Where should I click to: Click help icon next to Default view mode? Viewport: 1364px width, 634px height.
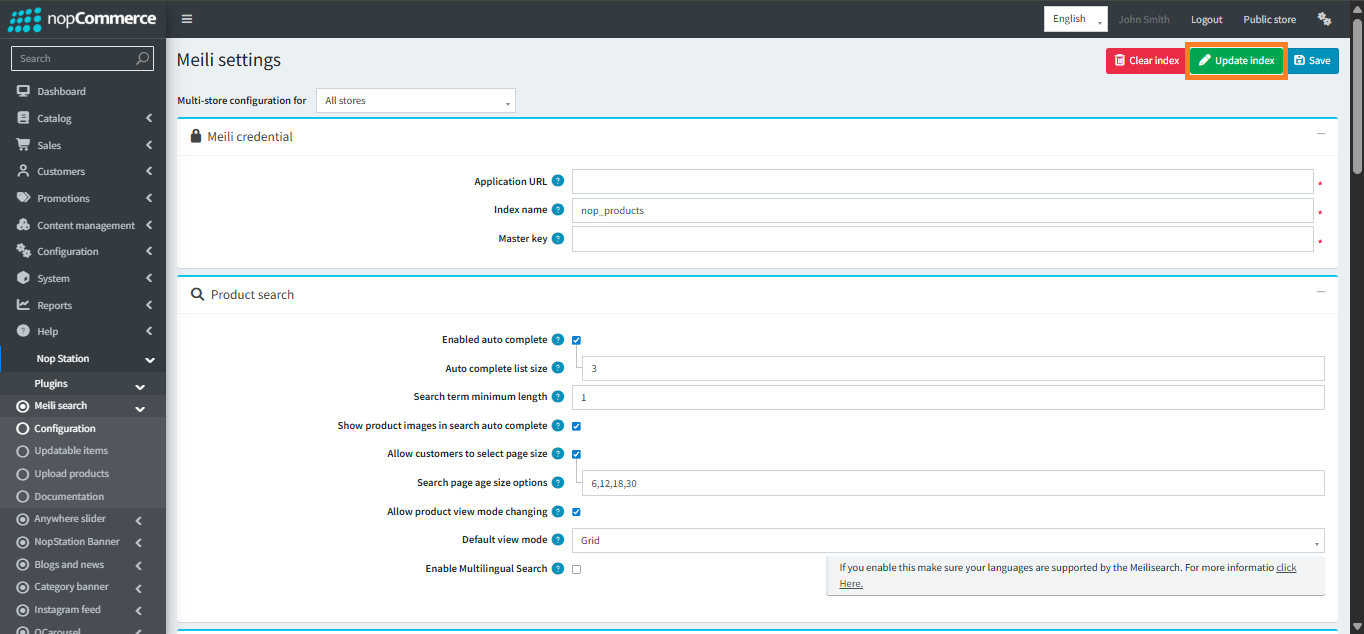click(558, 540)
